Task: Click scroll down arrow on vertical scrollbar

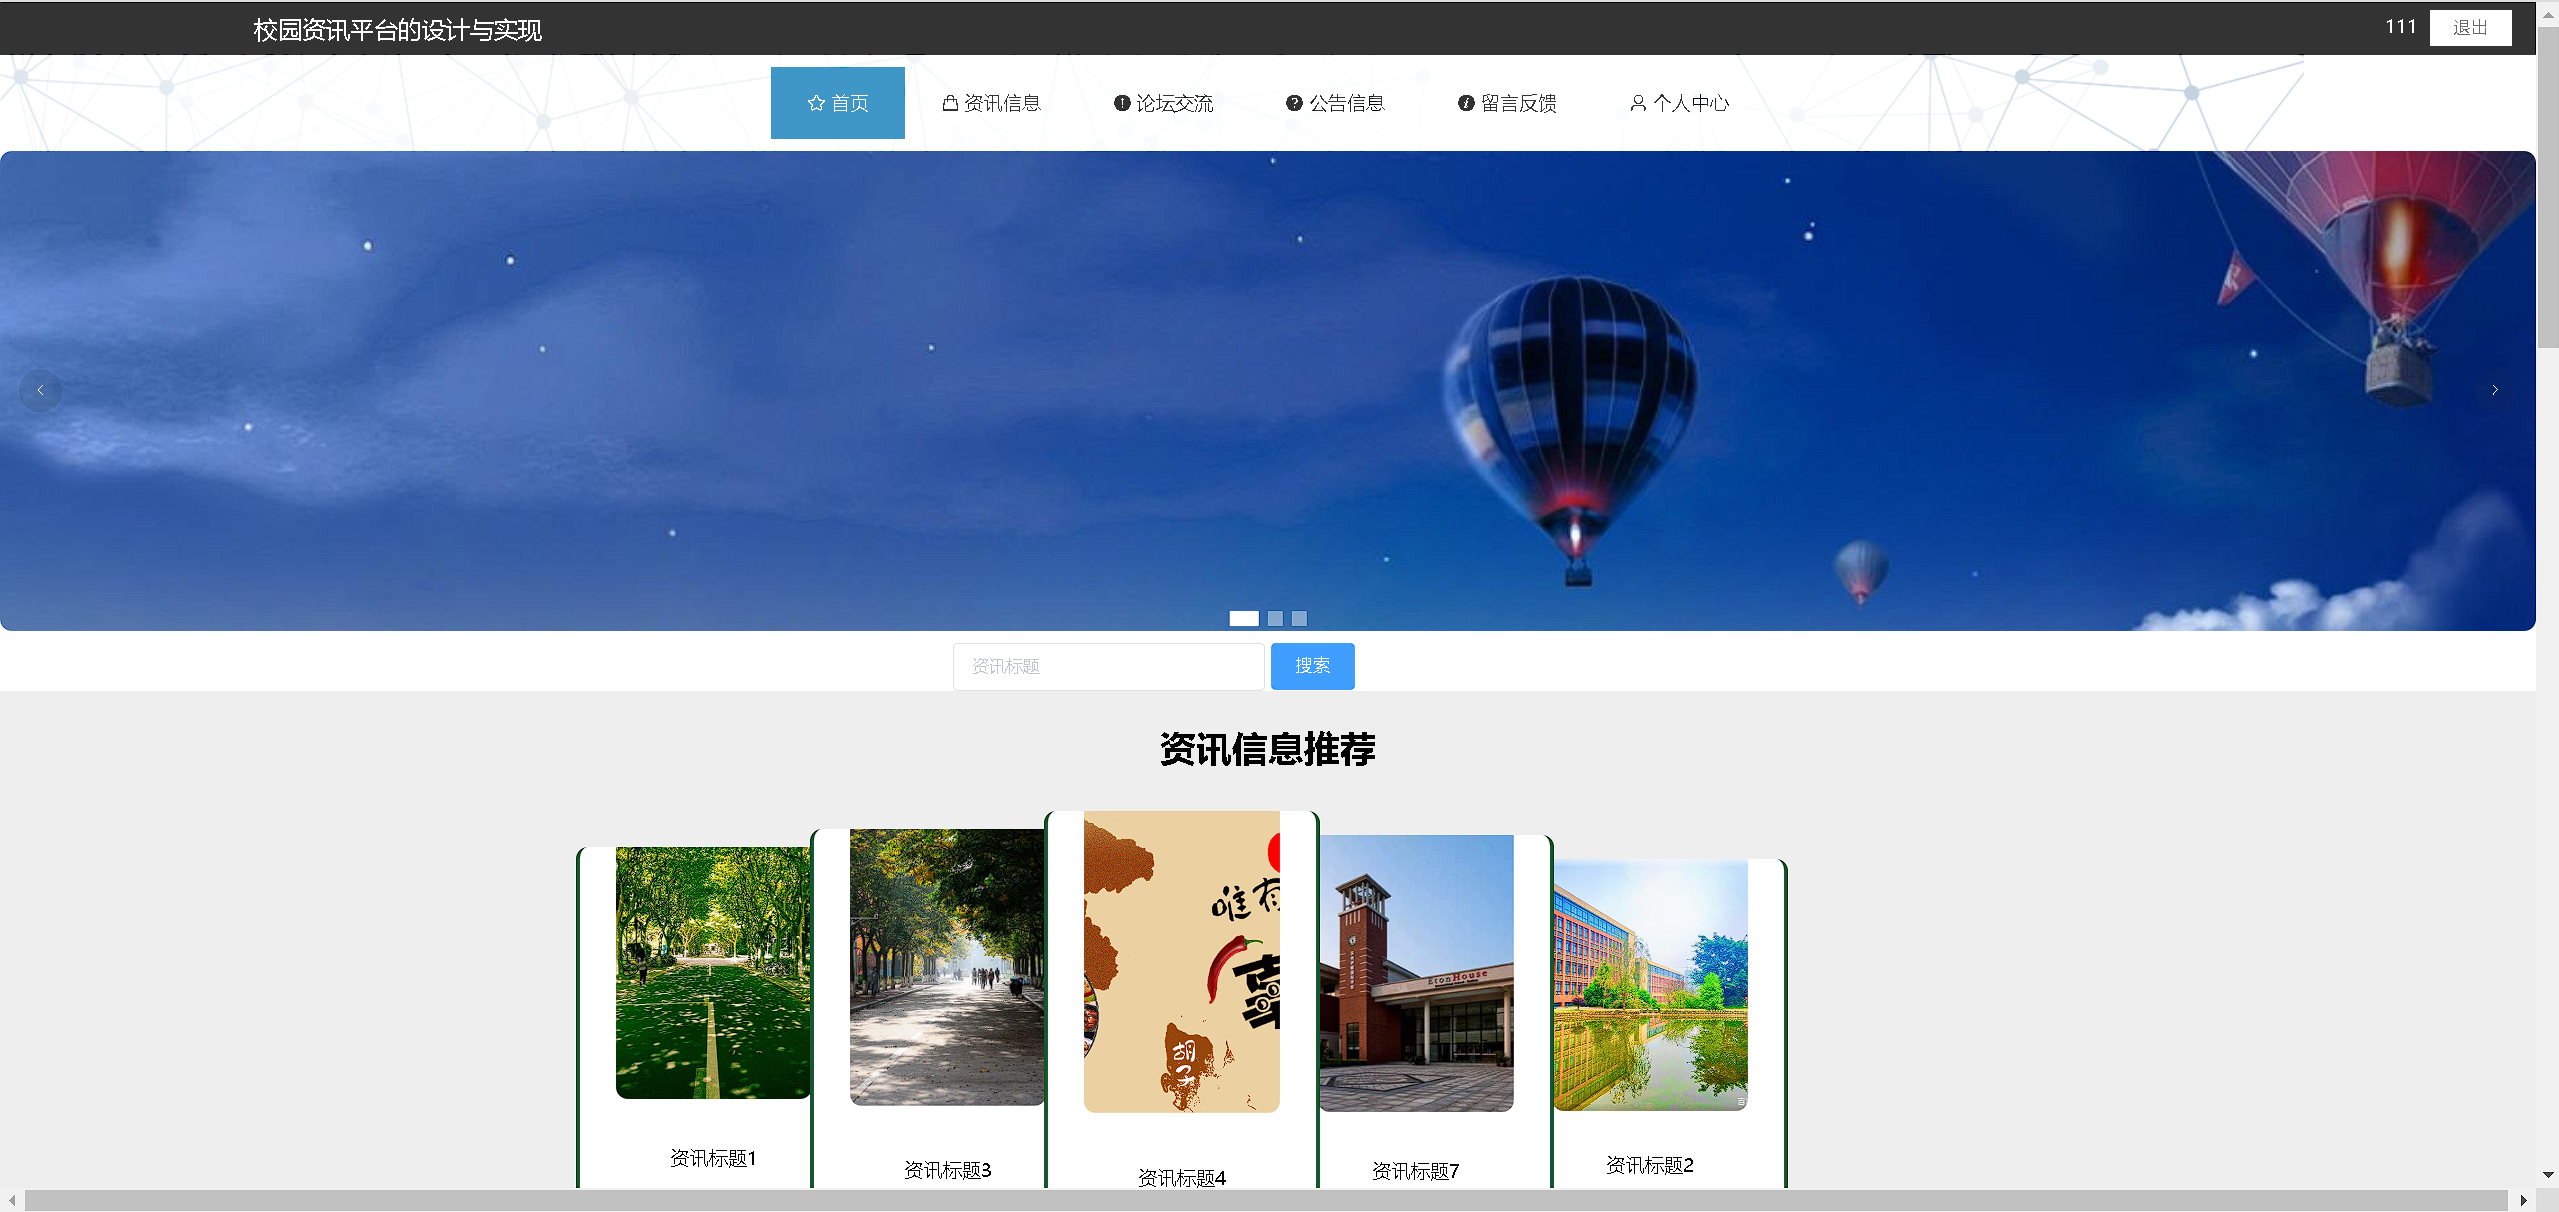Action: coord(2548,1175)
